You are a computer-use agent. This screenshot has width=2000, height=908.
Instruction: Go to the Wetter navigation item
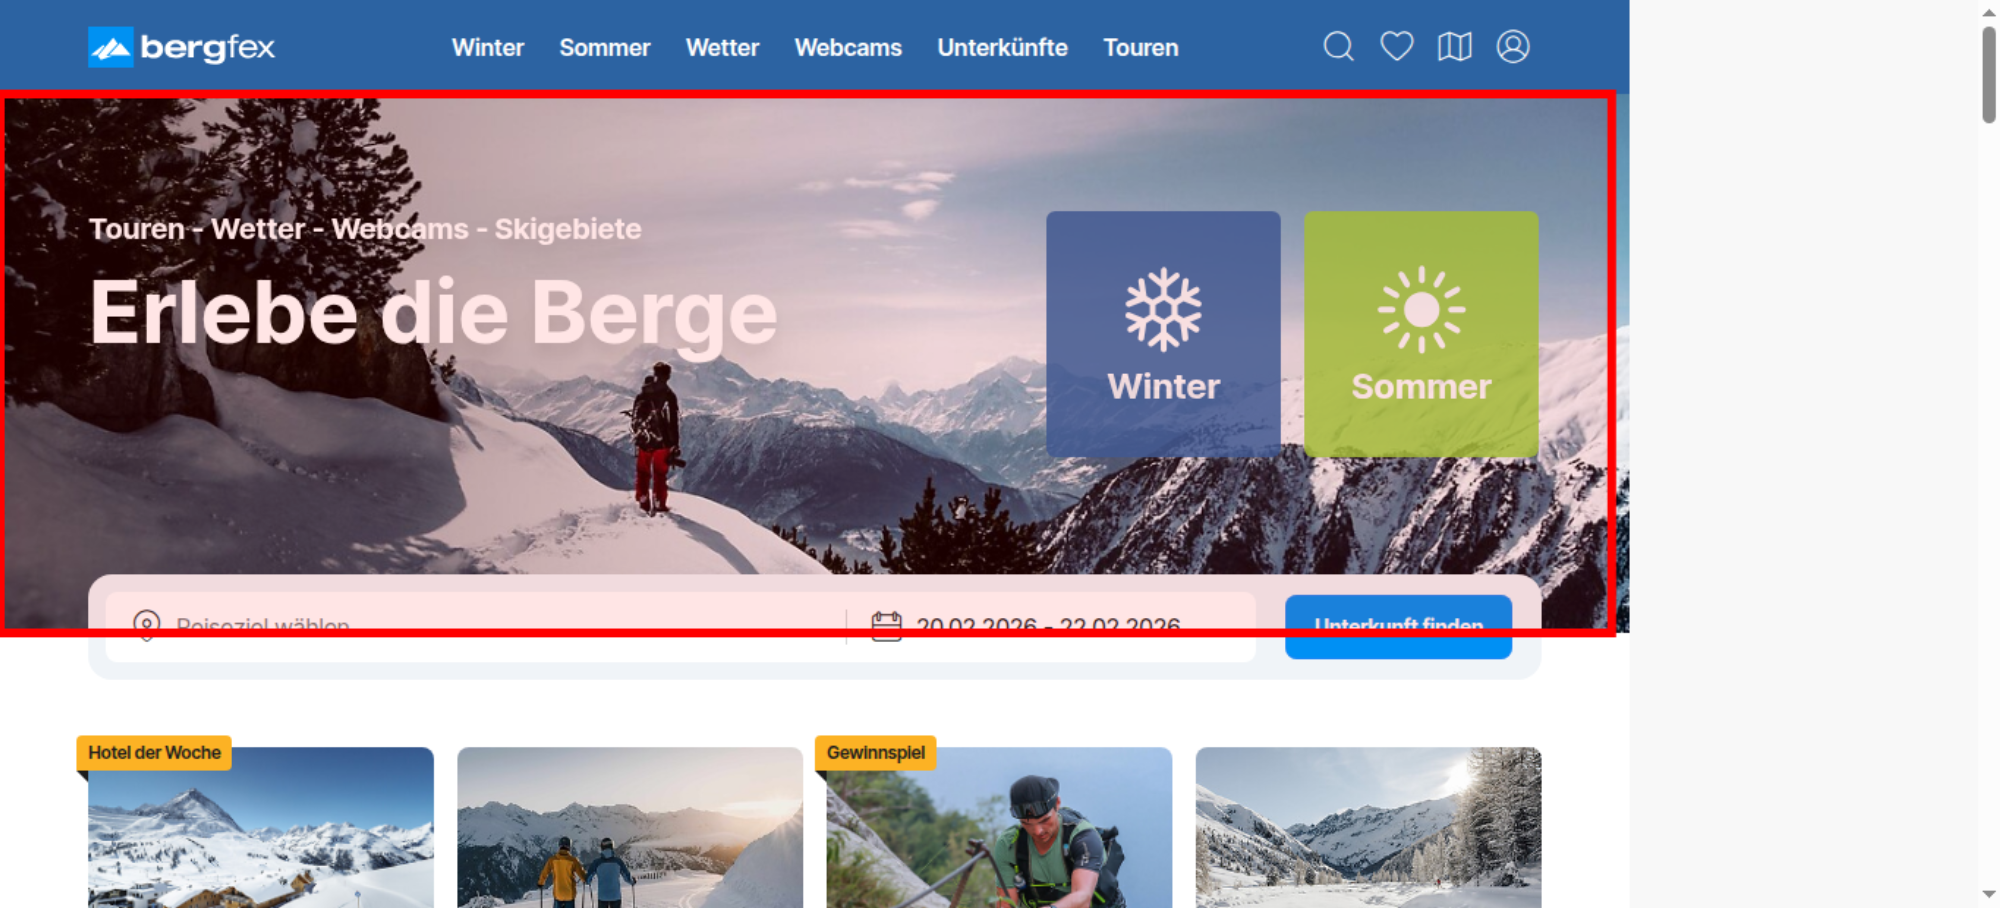[x=722, y=48]
